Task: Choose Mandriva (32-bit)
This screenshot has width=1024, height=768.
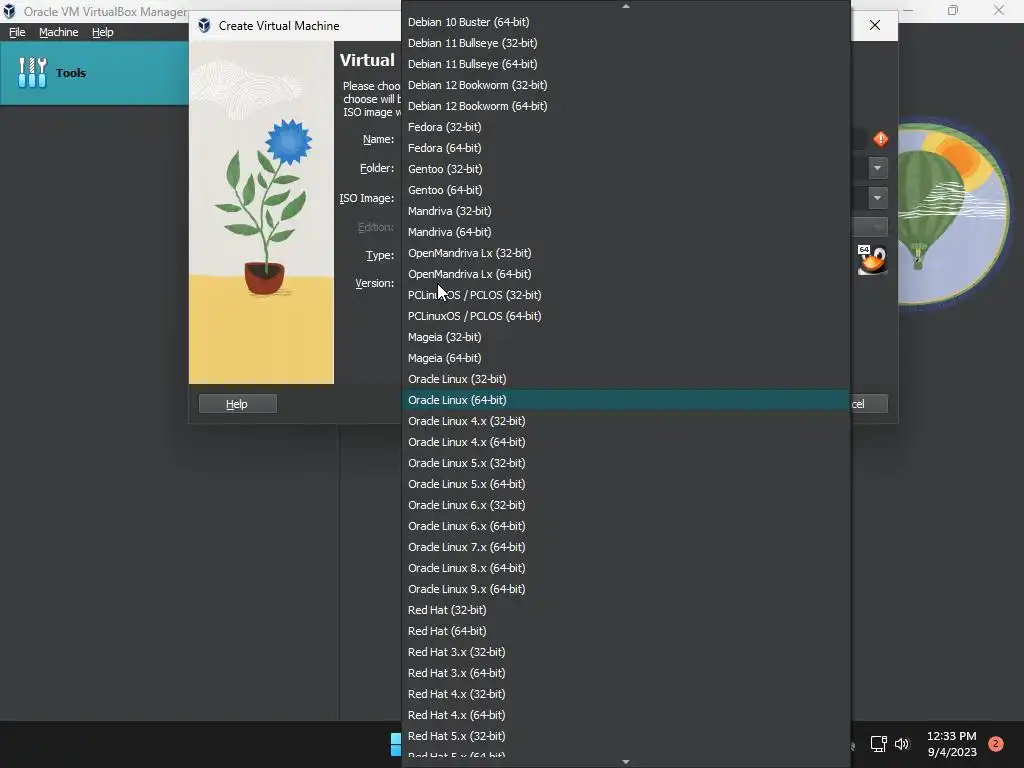Action: pyautogui.click(x=626, y=211)
